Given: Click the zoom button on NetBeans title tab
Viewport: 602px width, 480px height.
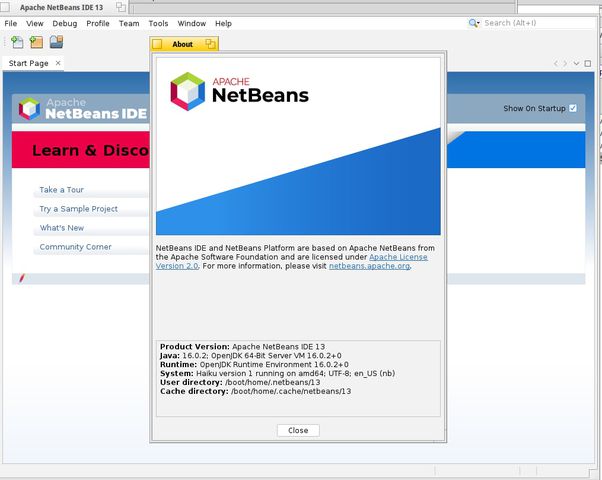Looking at the screenshot, I should [121, 7].
